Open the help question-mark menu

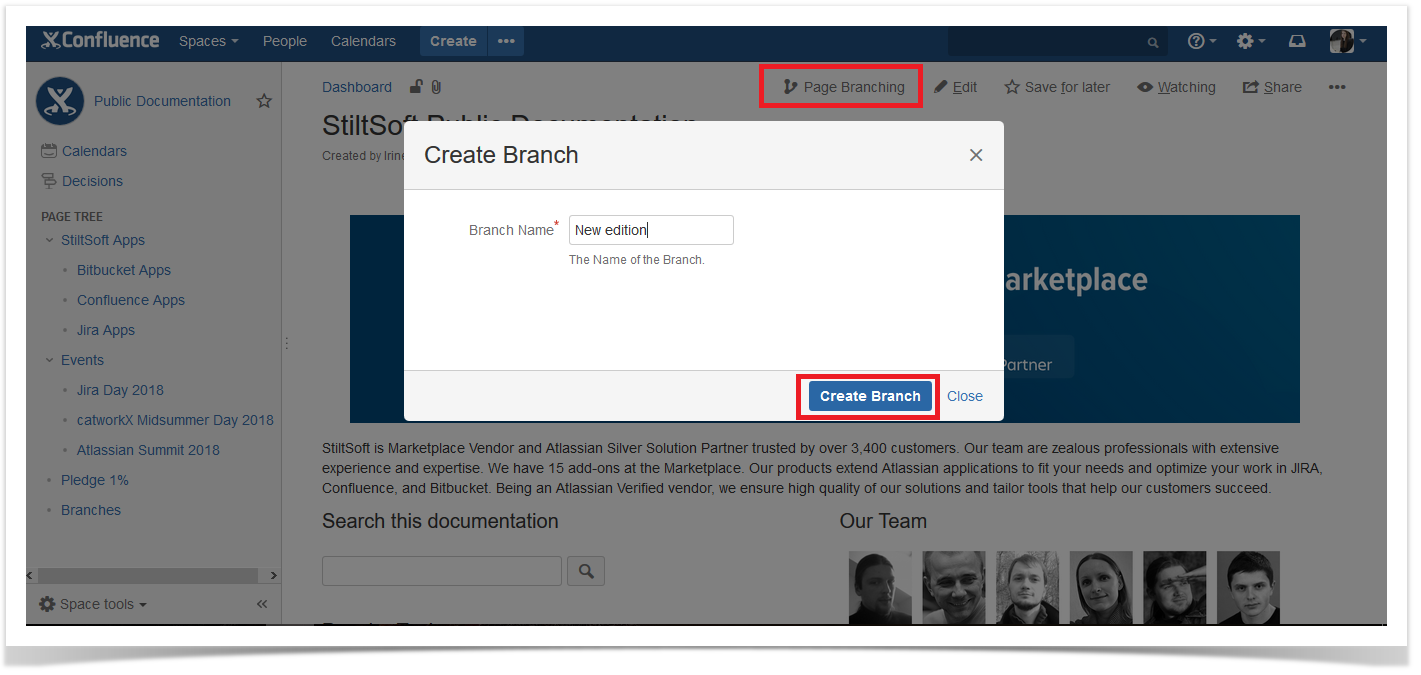tap(1201, 41)
